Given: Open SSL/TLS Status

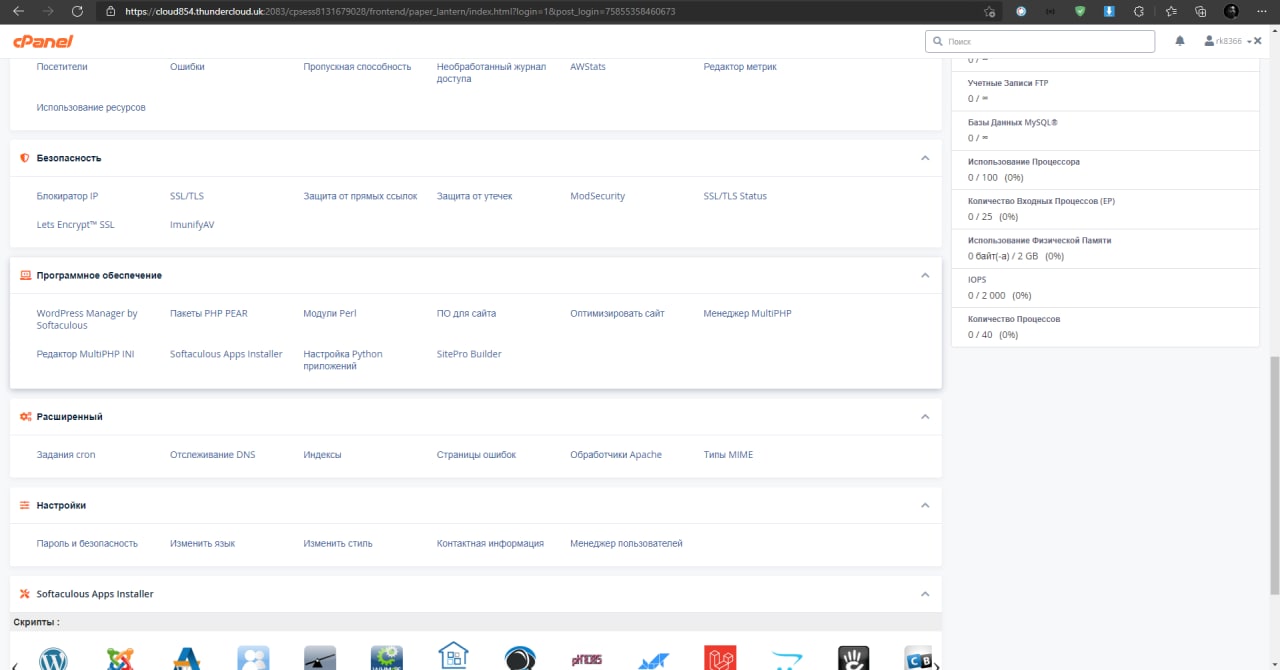Looking at the screenshot, I should (x=735, y=196).
